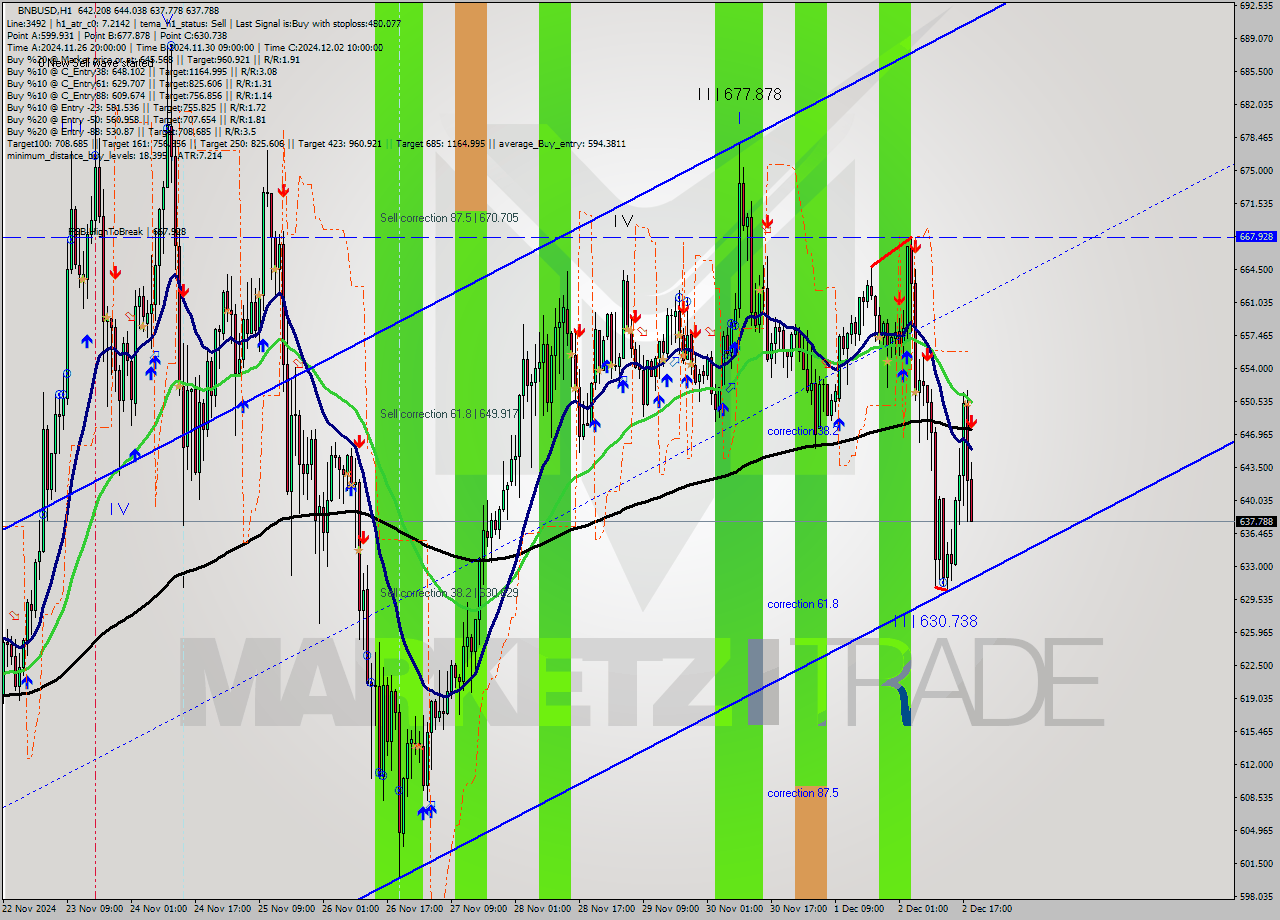Click the 'Buy %20 @ Entry -50' line
The image size is (1280, 920).
[x=136, y=119]
